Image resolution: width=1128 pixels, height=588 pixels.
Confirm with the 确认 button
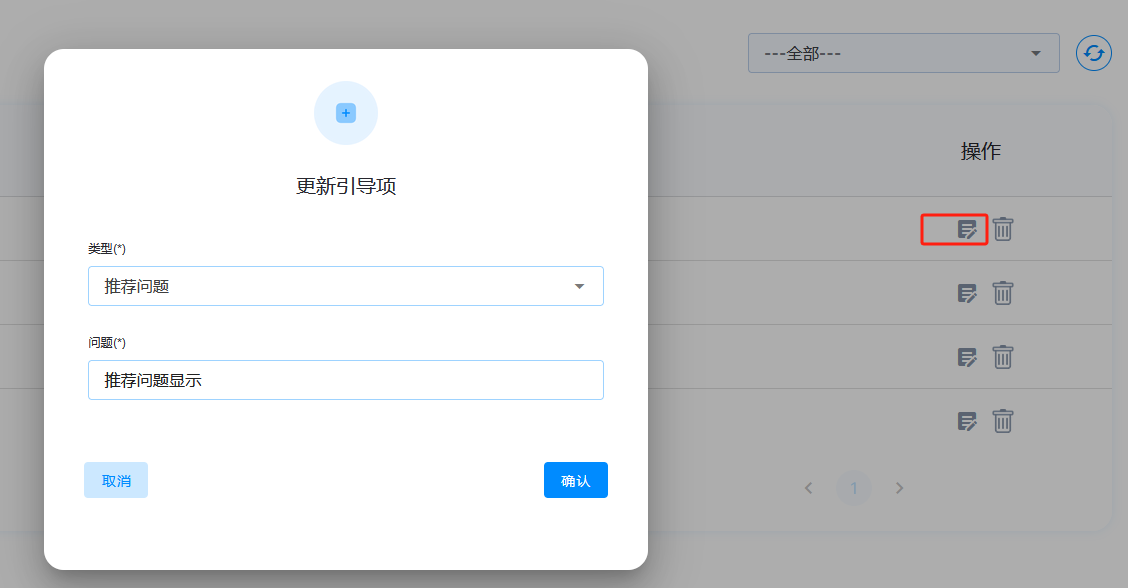tap(575, 480)
